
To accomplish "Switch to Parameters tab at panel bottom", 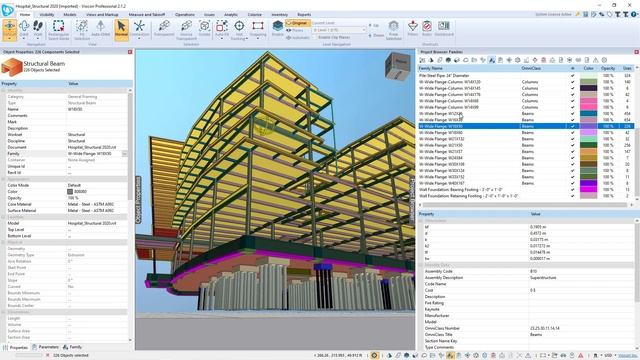I will click(x=46, y=347).
